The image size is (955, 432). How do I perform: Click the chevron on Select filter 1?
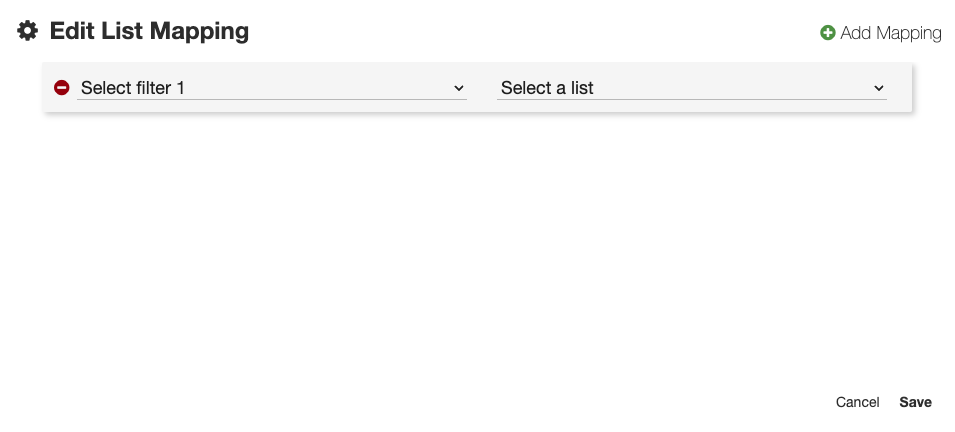[x=459, y=88]
